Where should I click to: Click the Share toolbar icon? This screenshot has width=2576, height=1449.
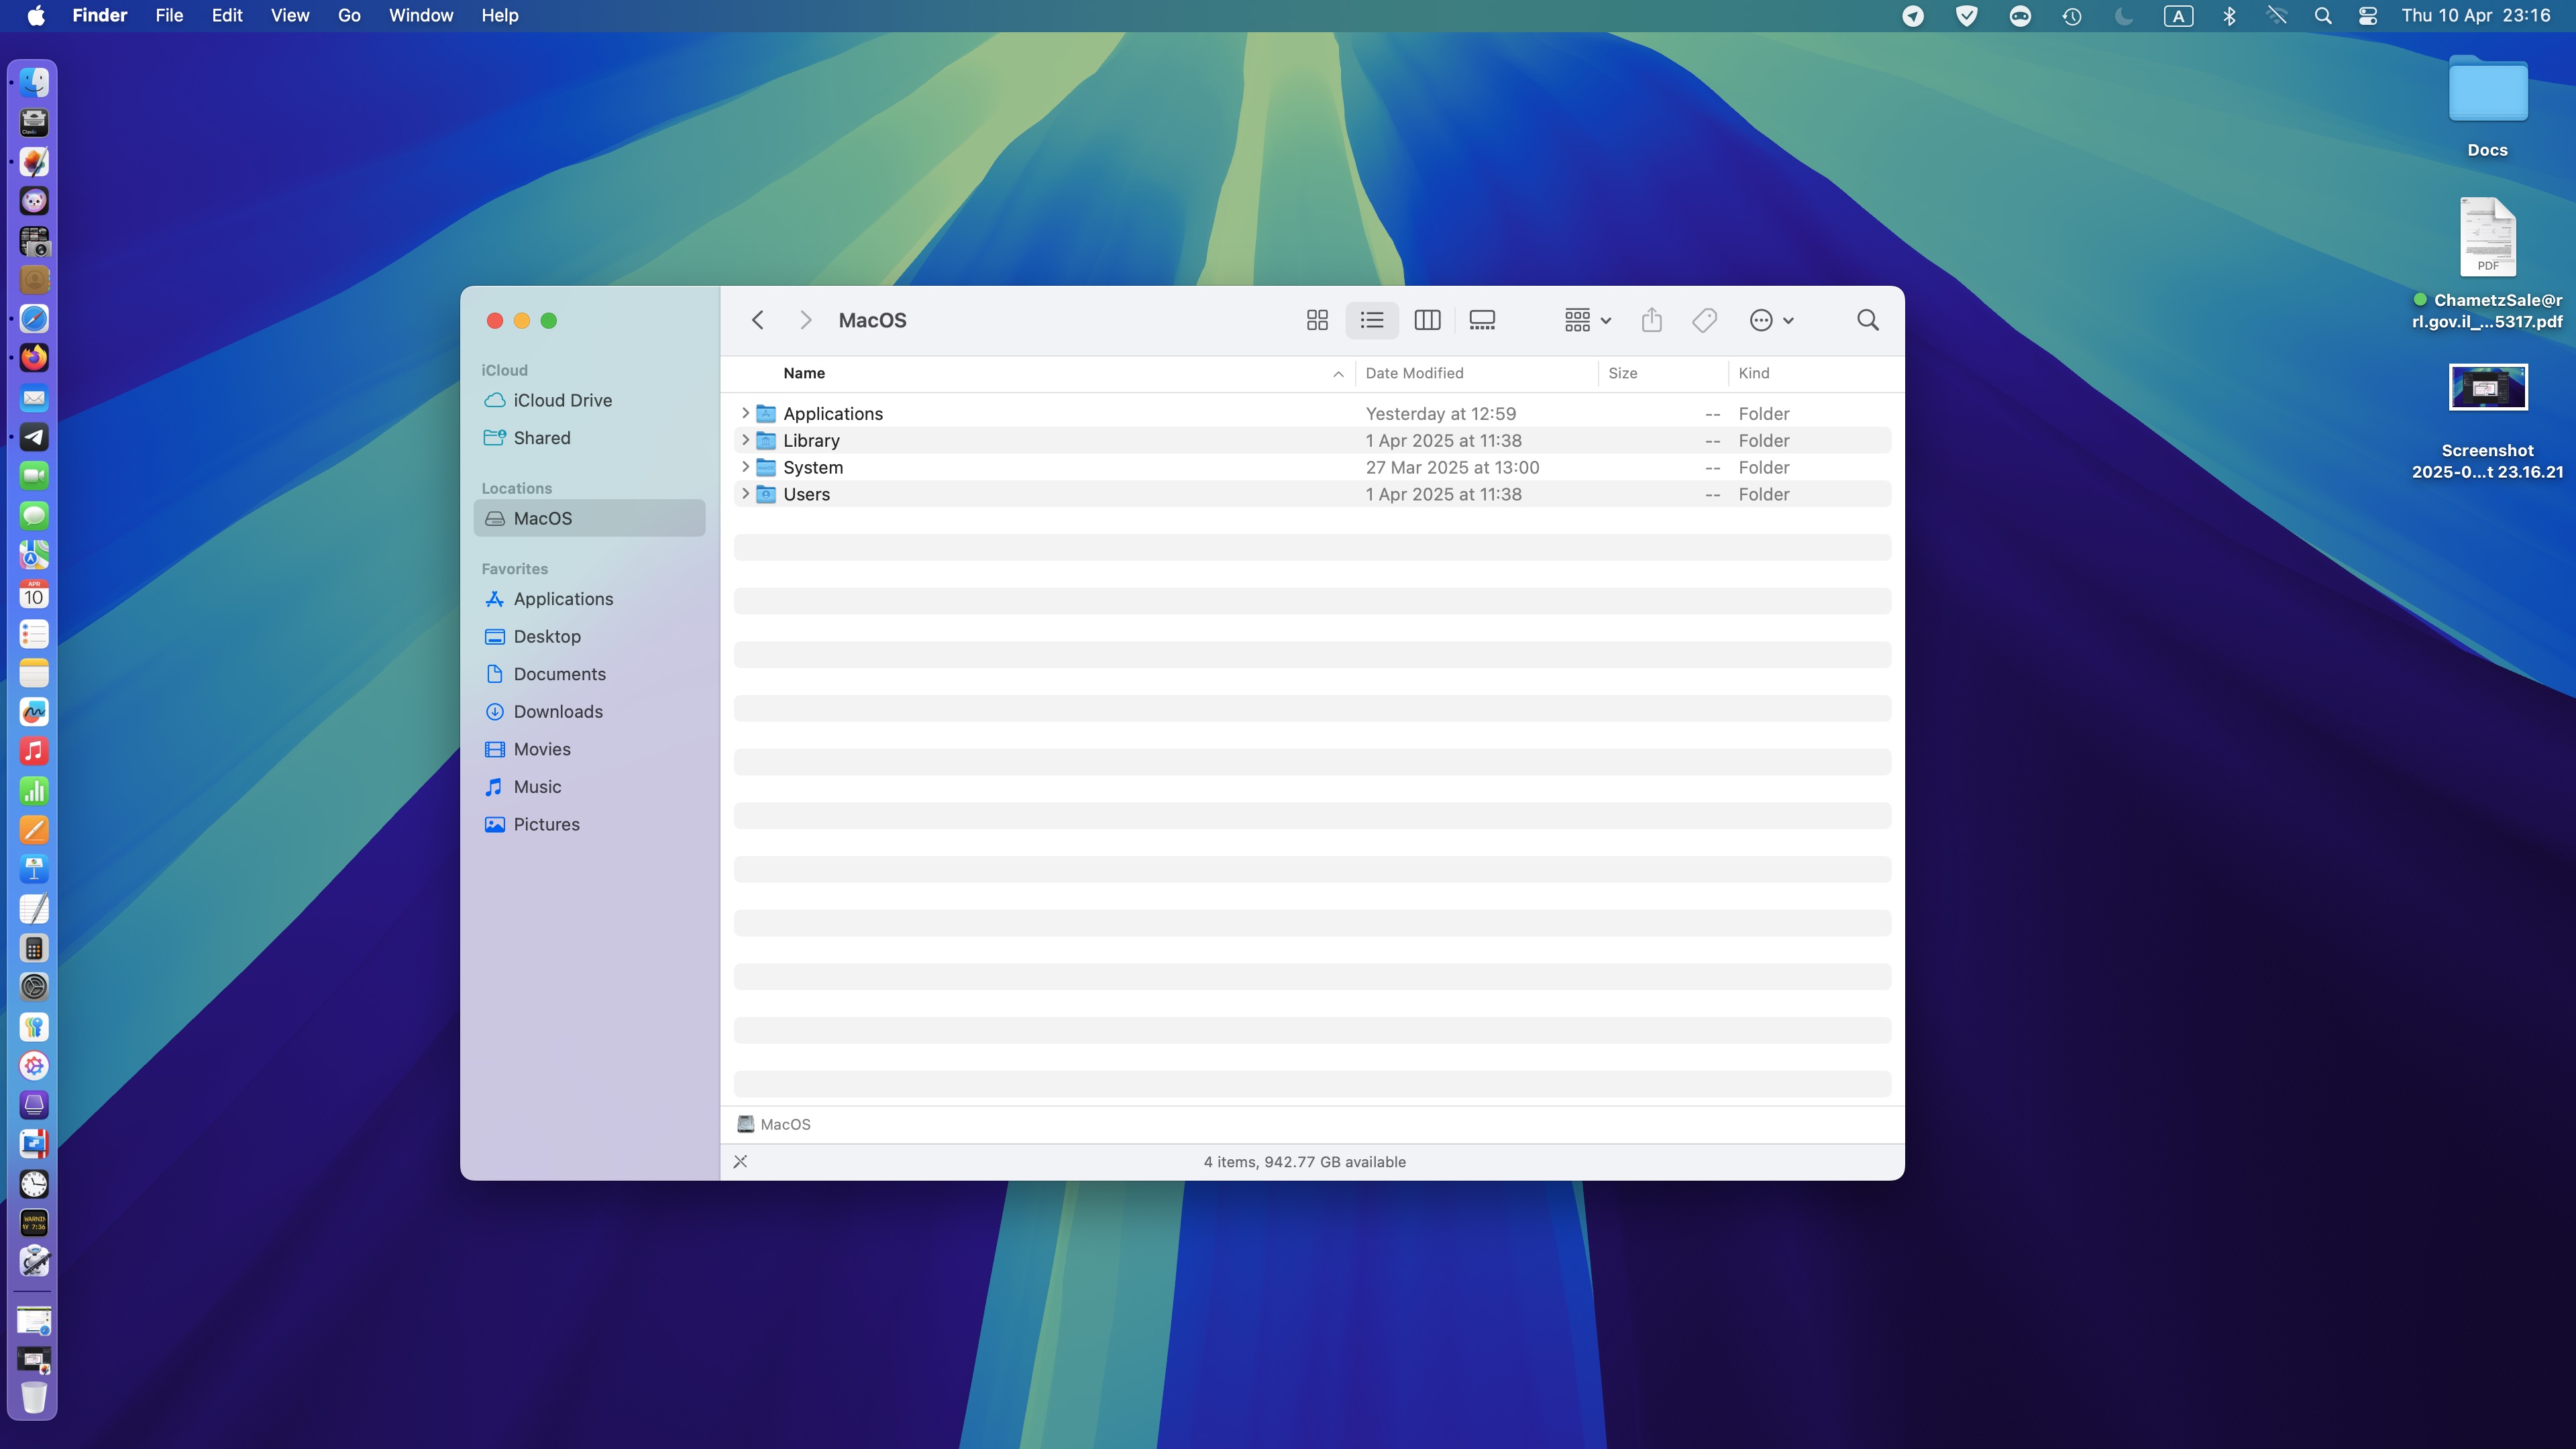1651,320
